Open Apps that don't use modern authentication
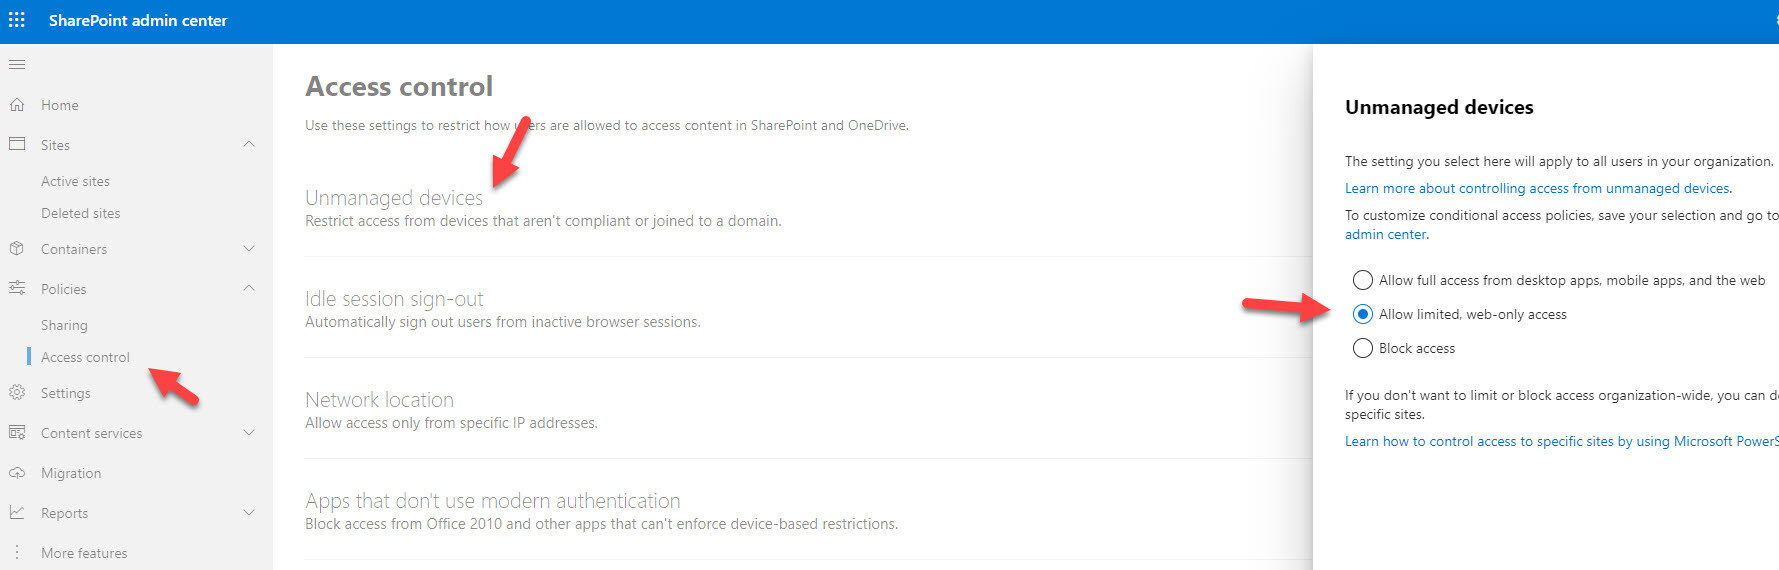 click(493, 501)
